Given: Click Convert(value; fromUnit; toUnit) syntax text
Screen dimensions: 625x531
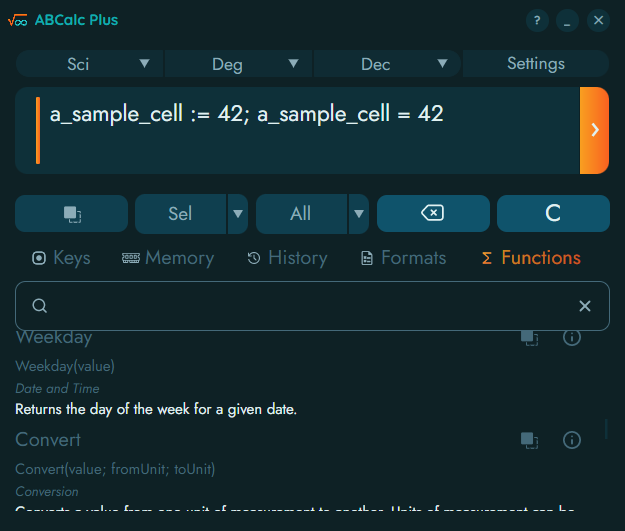Looking at the screenshot, I should [x=115, y=469].
